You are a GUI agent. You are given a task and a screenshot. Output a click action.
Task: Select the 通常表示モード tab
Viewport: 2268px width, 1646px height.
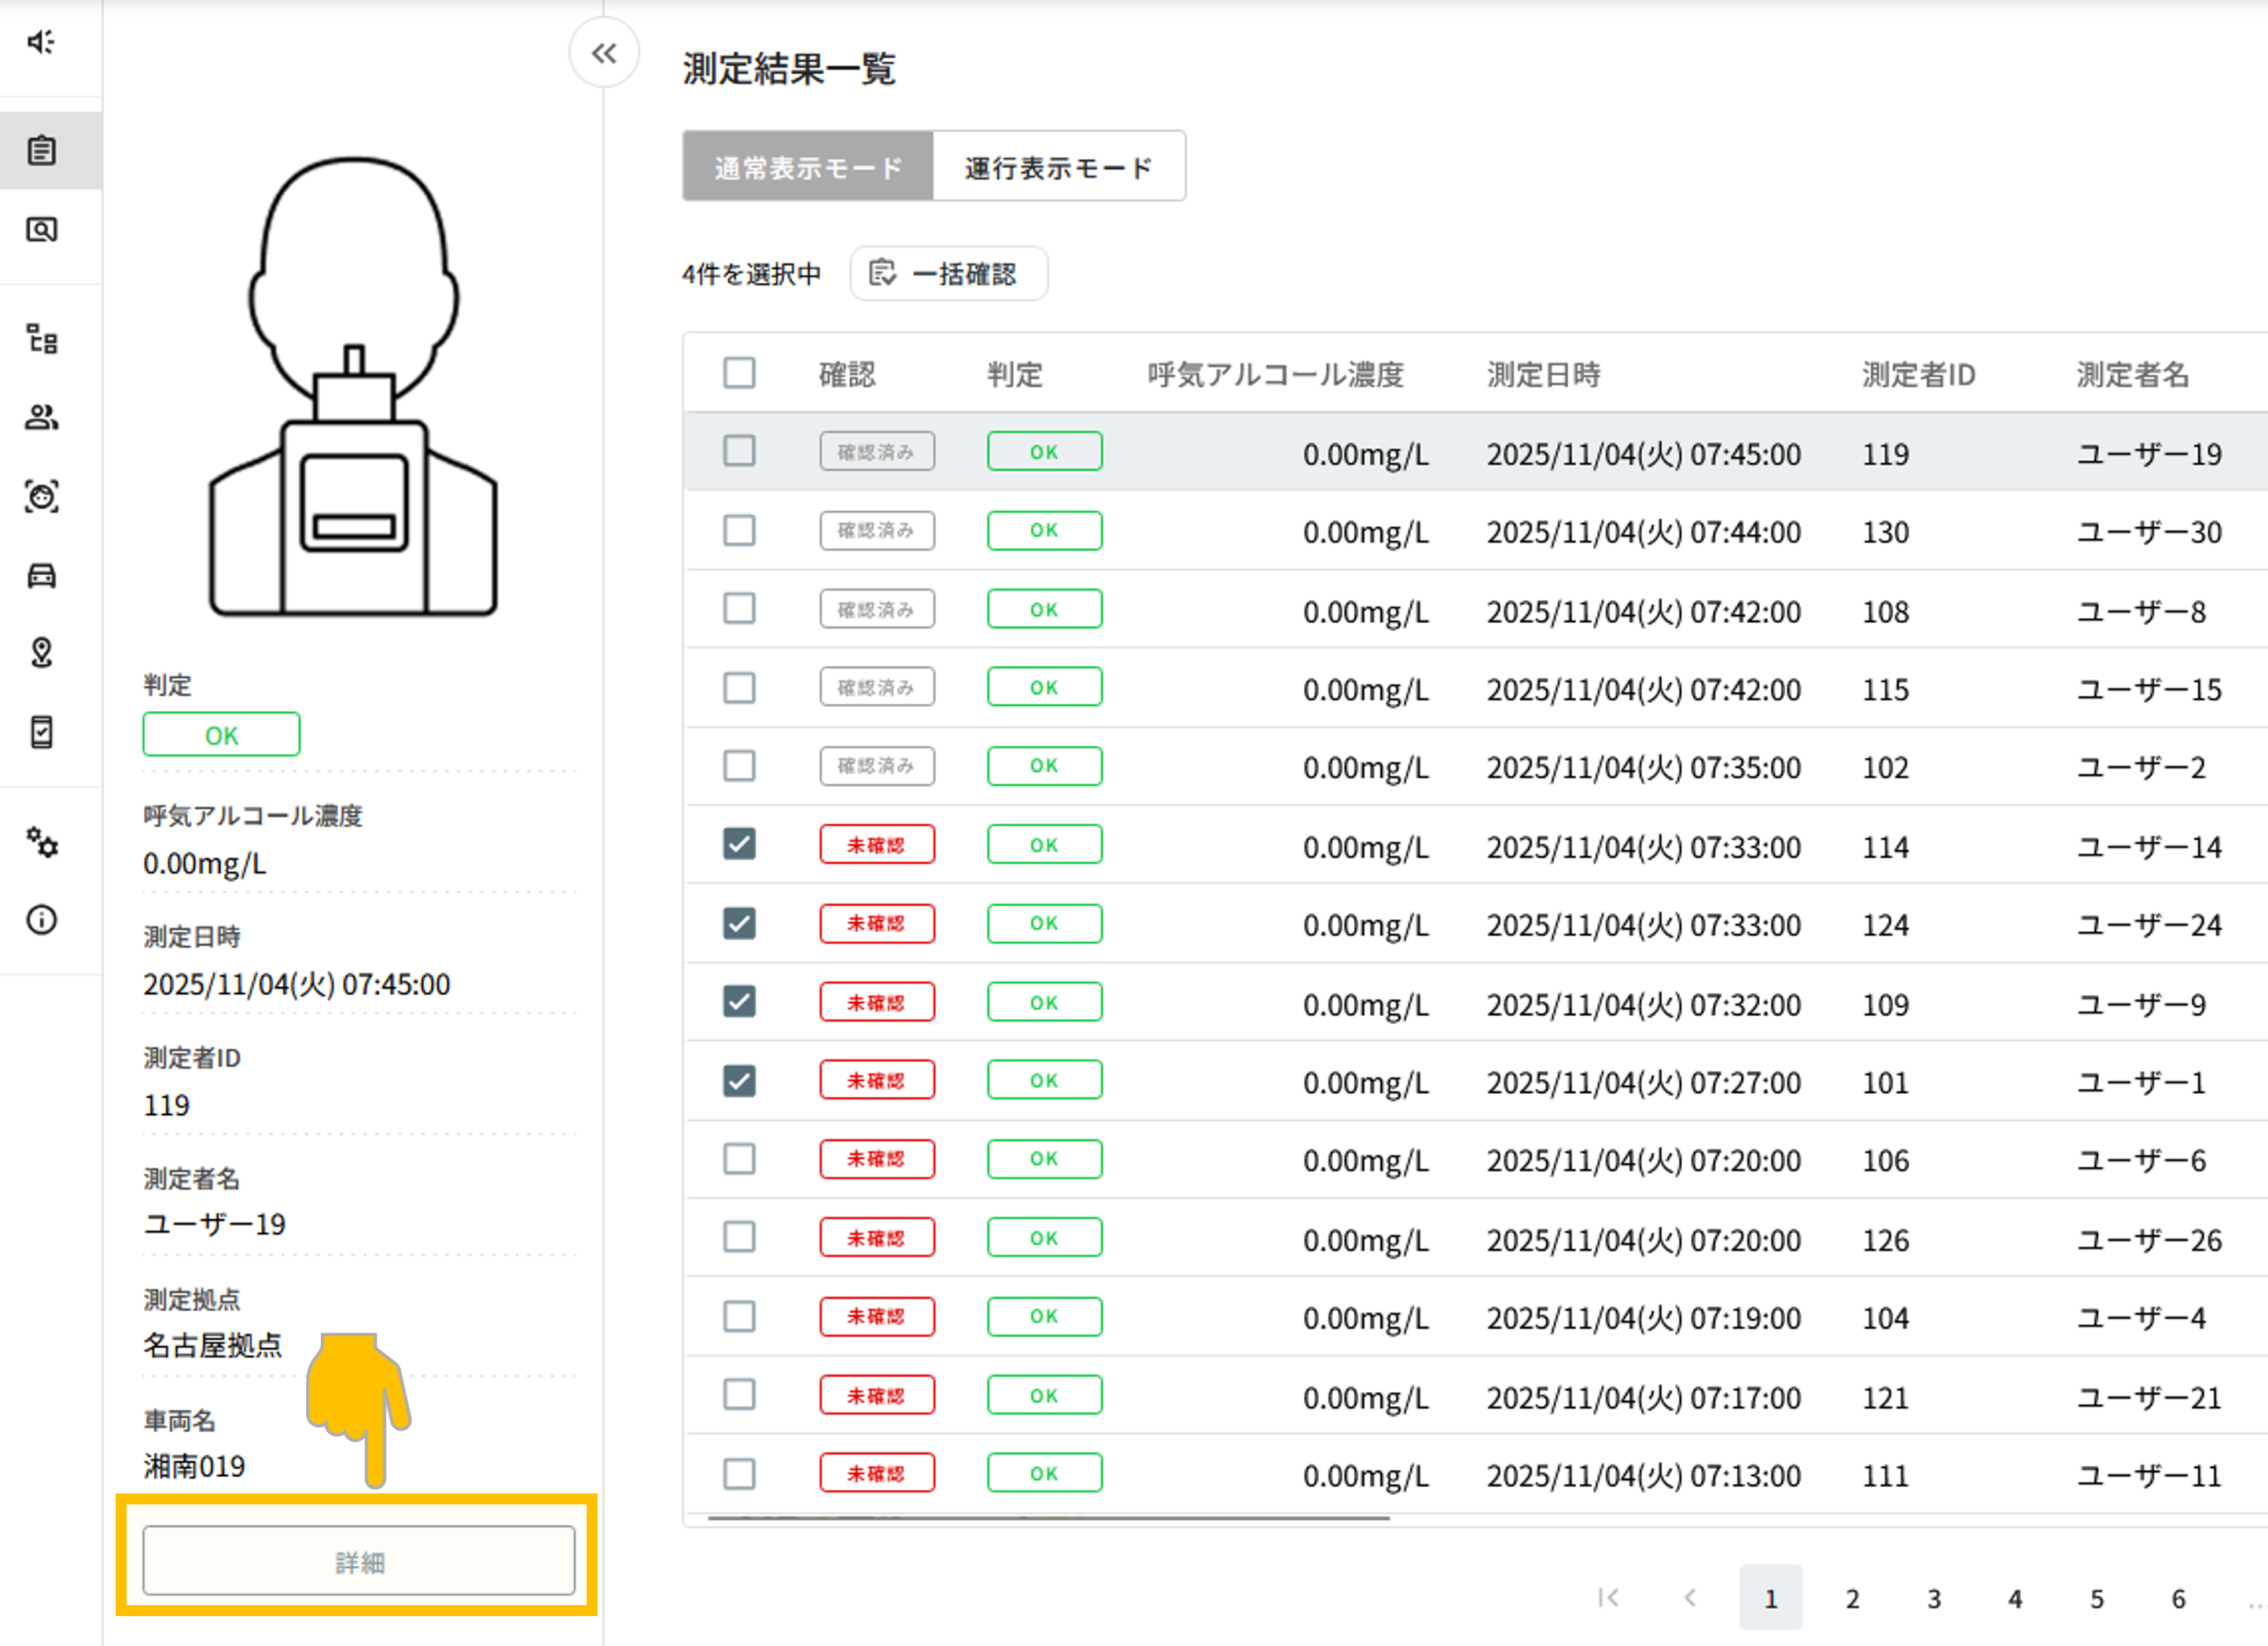(x=808, y=167)
